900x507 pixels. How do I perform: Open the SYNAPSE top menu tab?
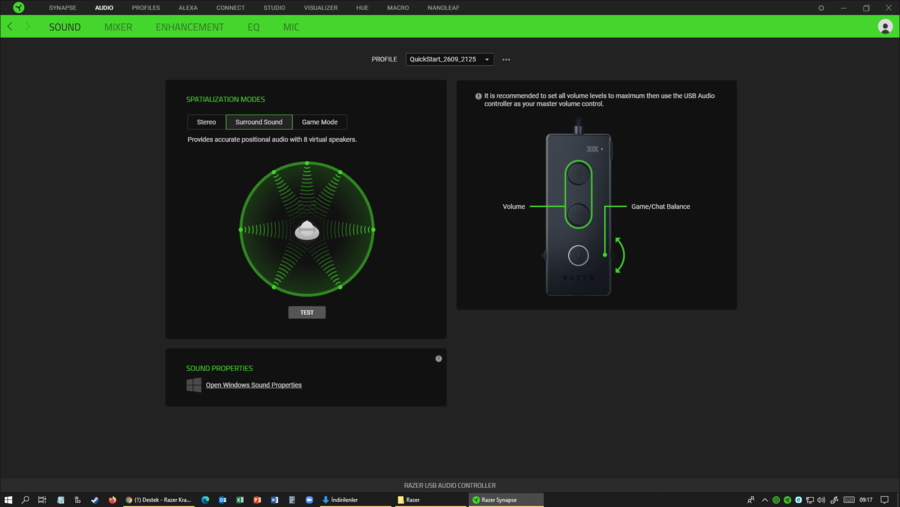63,8
